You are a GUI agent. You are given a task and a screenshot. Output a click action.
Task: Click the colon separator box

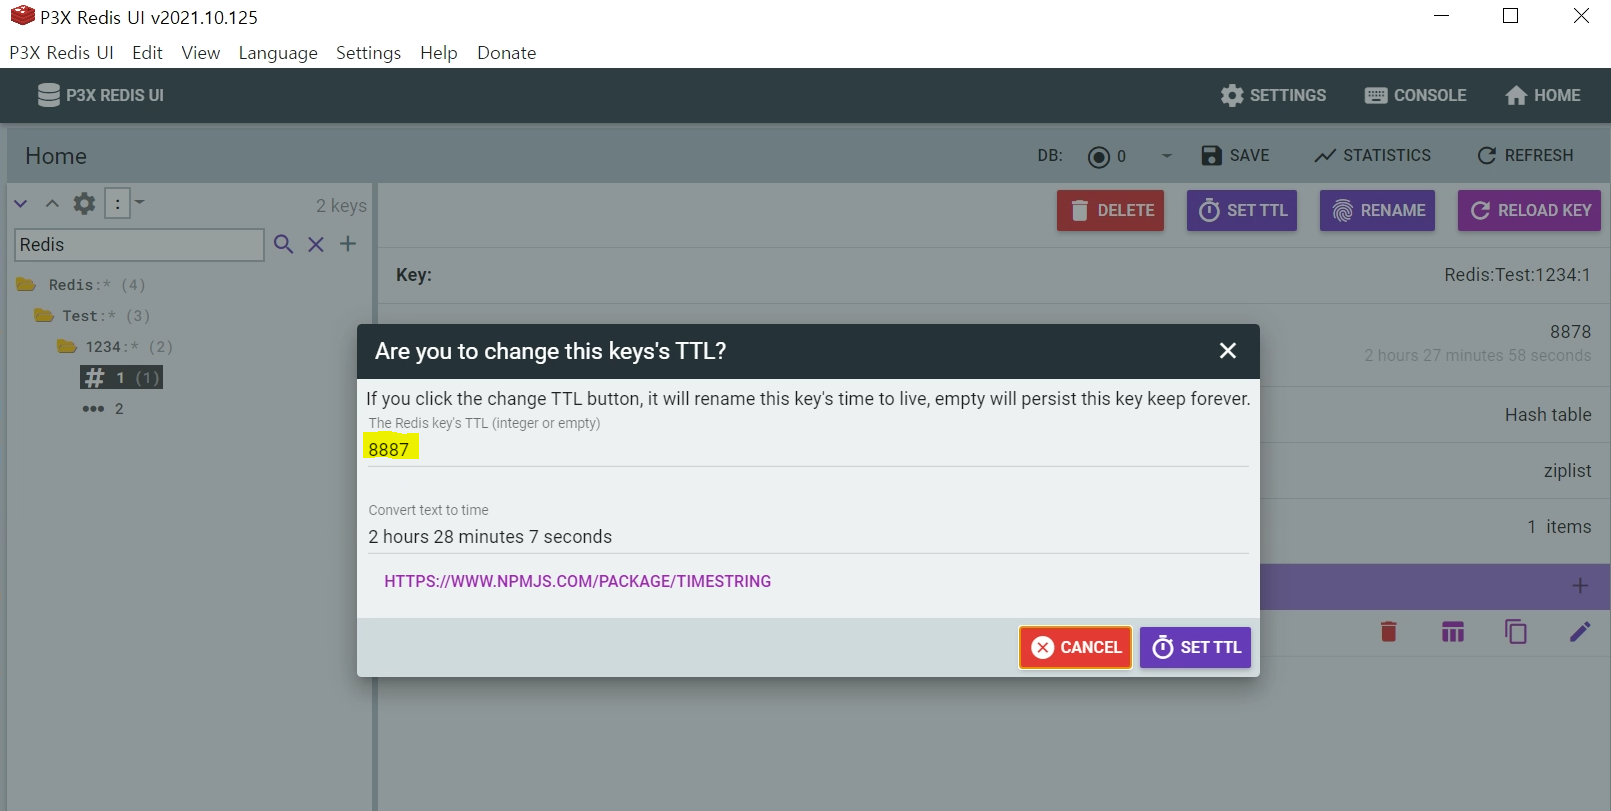tap(118, 204)
